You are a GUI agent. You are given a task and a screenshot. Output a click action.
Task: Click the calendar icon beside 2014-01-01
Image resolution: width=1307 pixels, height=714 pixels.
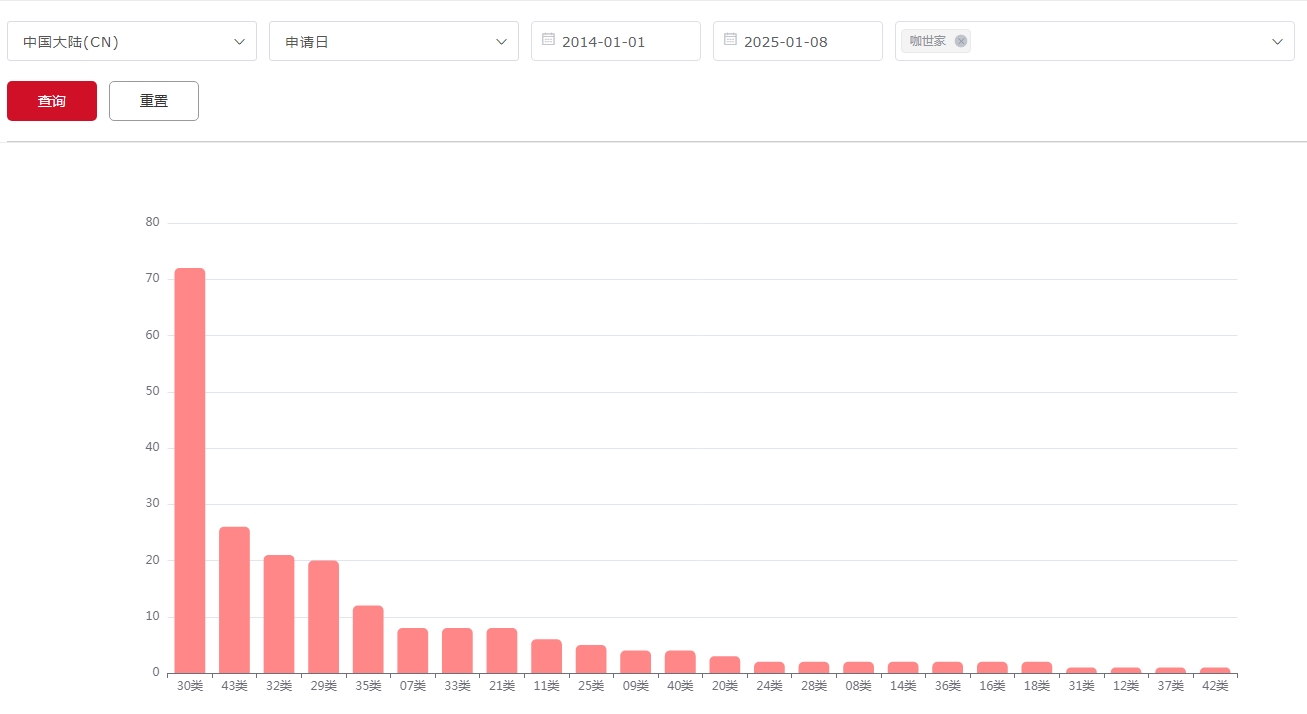click(548, 40)
